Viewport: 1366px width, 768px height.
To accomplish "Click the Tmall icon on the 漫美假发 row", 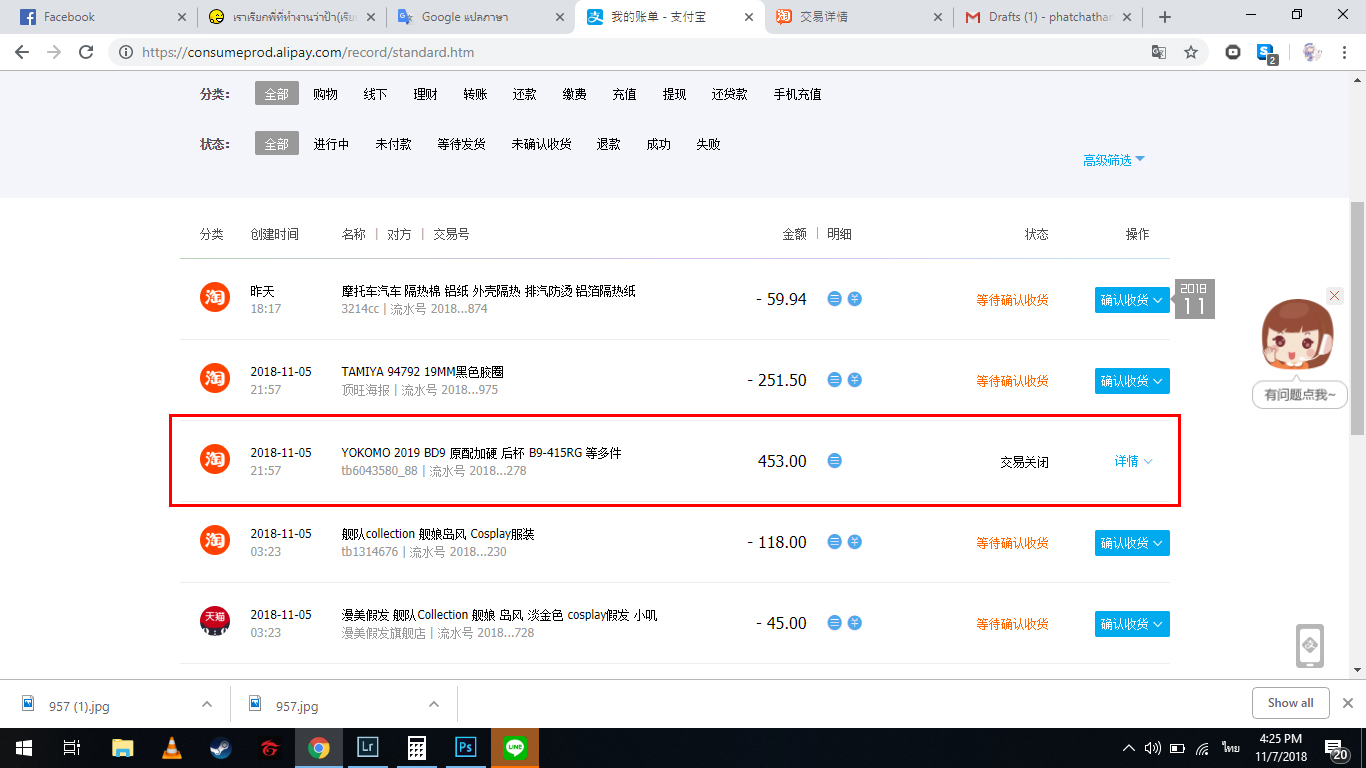I will [x=215, y=621].
